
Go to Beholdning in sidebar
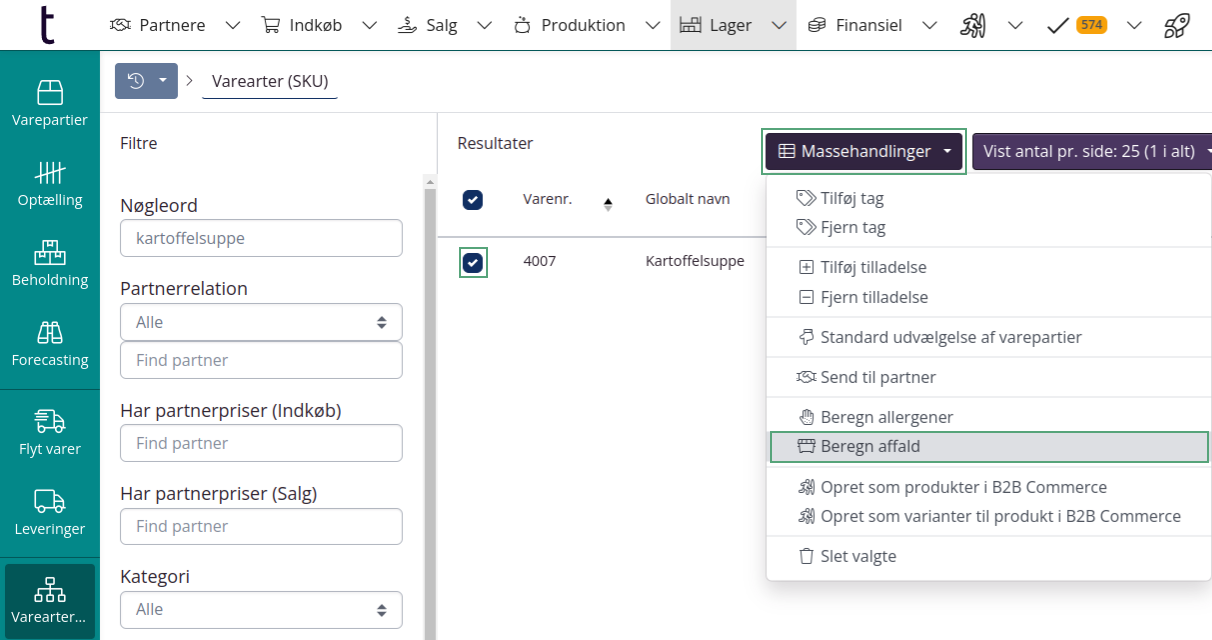(x=50, y=264)
